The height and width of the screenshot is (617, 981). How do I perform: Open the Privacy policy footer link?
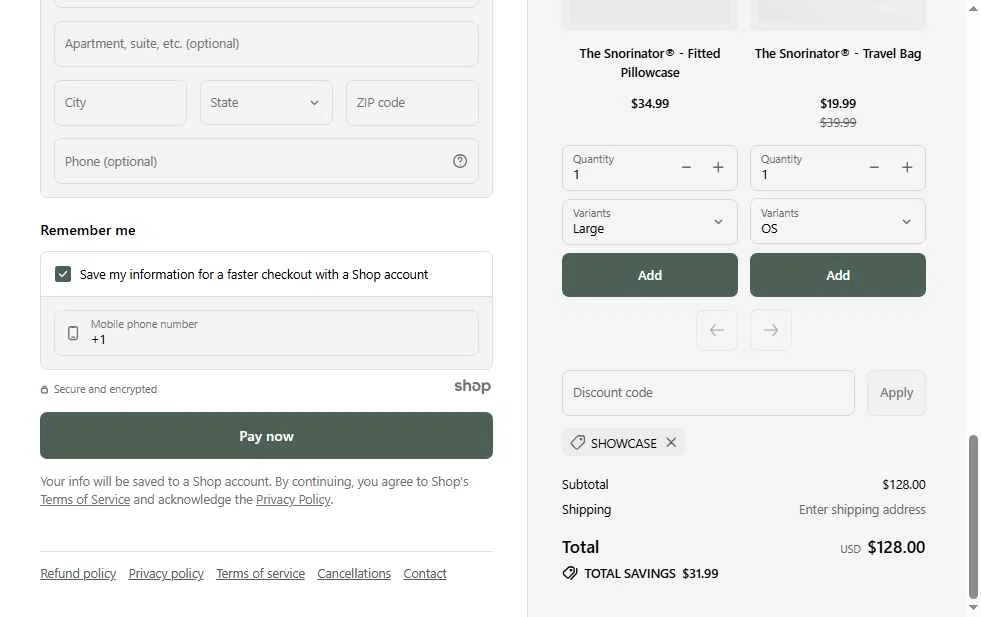(x=166, y=574)
